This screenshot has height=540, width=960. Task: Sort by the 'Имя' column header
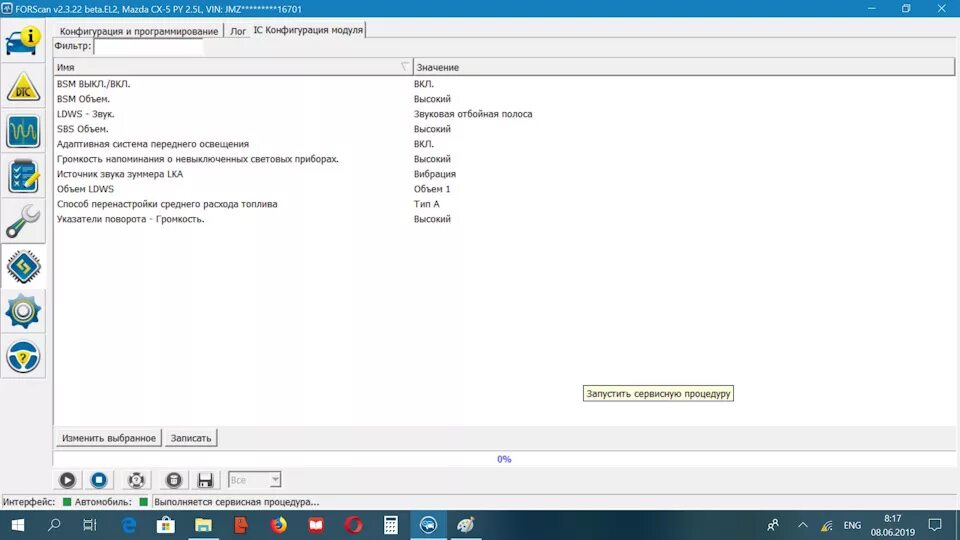coord(233,67)
